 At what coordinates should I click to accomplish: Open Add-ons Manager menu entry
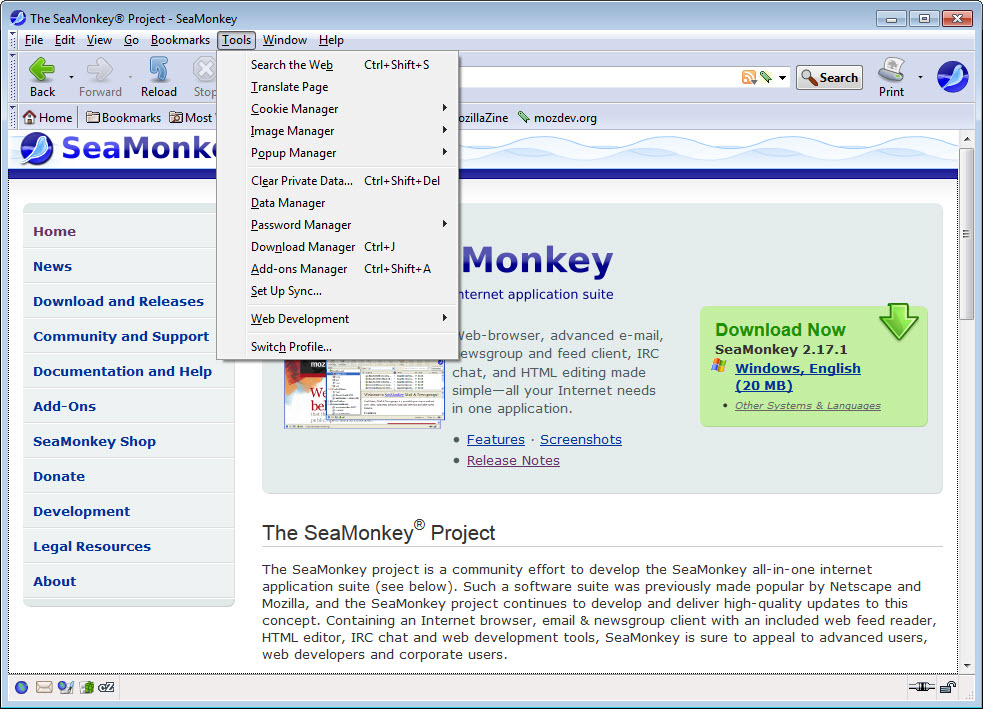[x=337, y=268]
